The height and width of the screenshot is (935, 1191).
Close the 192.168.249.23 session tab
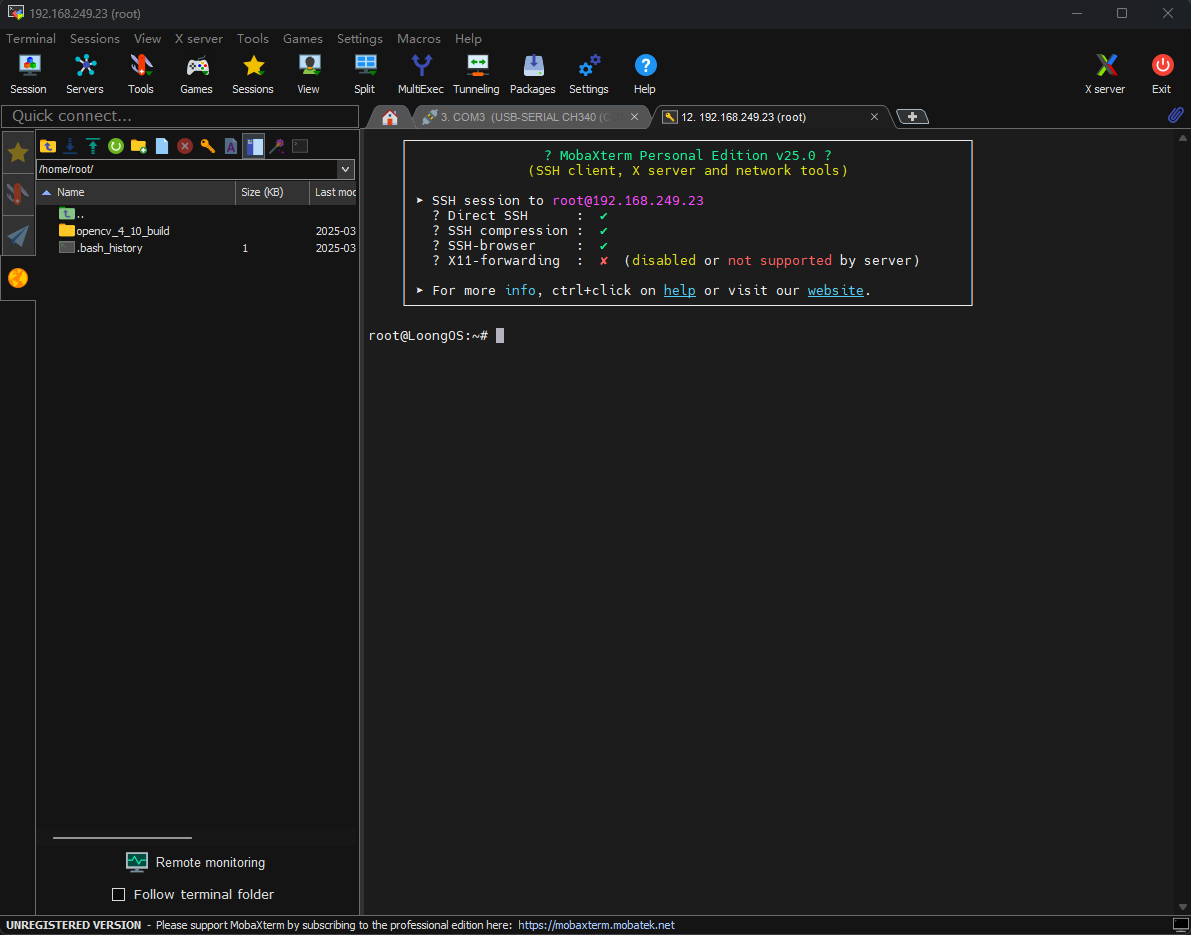click(874, 117)
